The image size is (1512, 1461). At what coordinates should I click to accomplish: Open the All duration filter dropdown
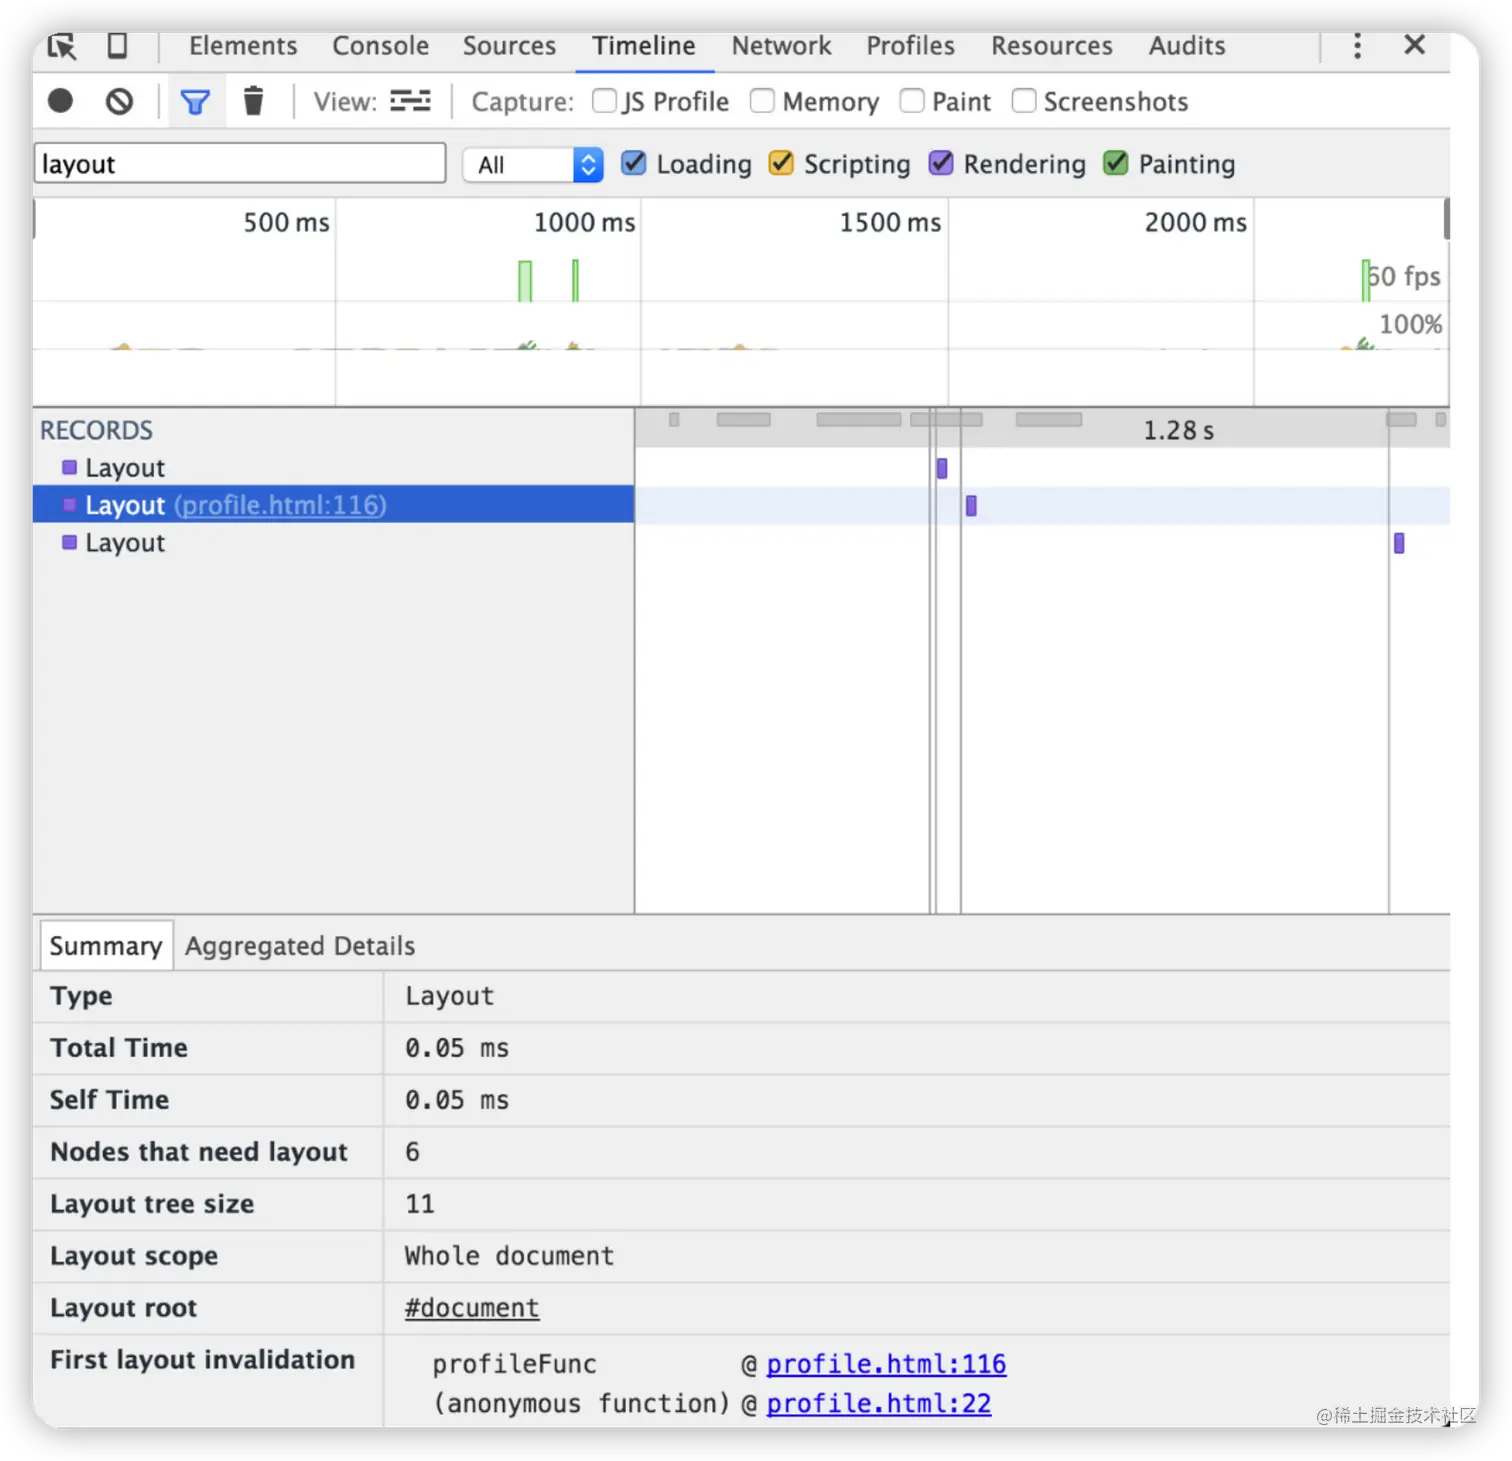(533, 165)
